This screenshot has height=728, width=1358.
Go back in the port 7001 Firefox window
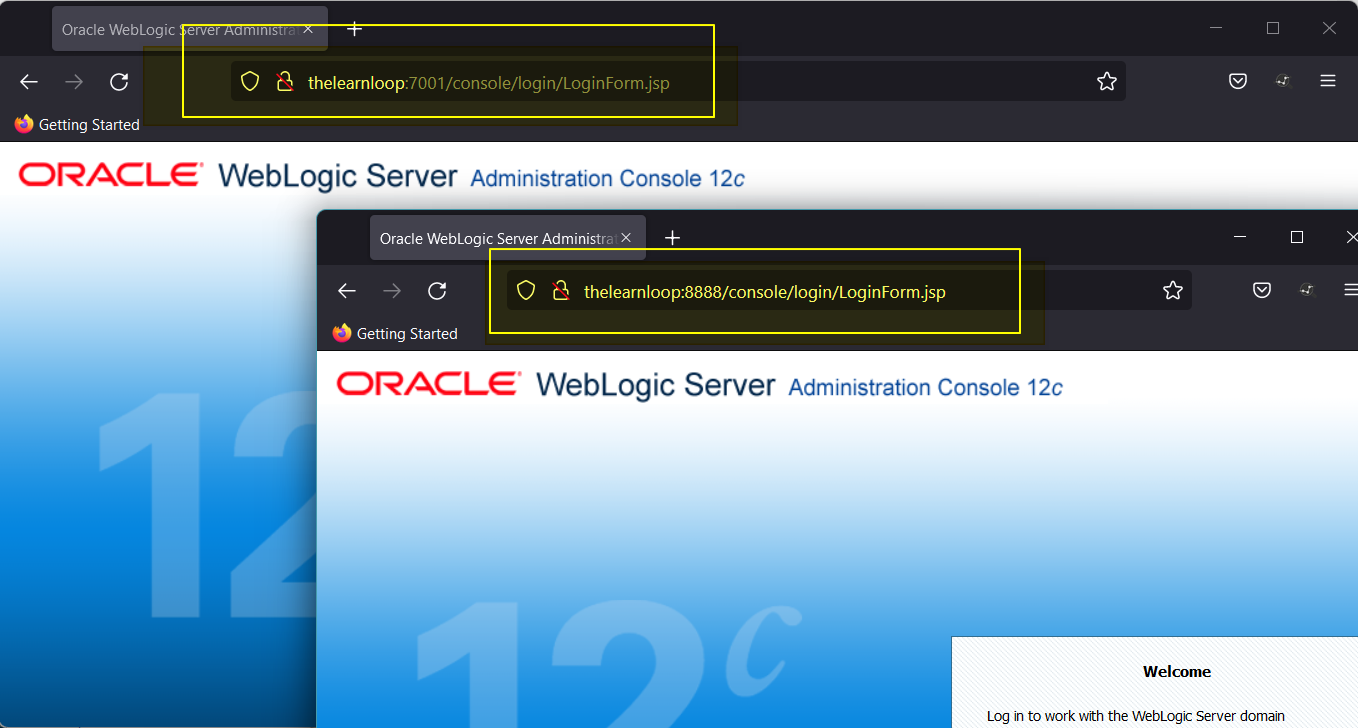(29, 82)
